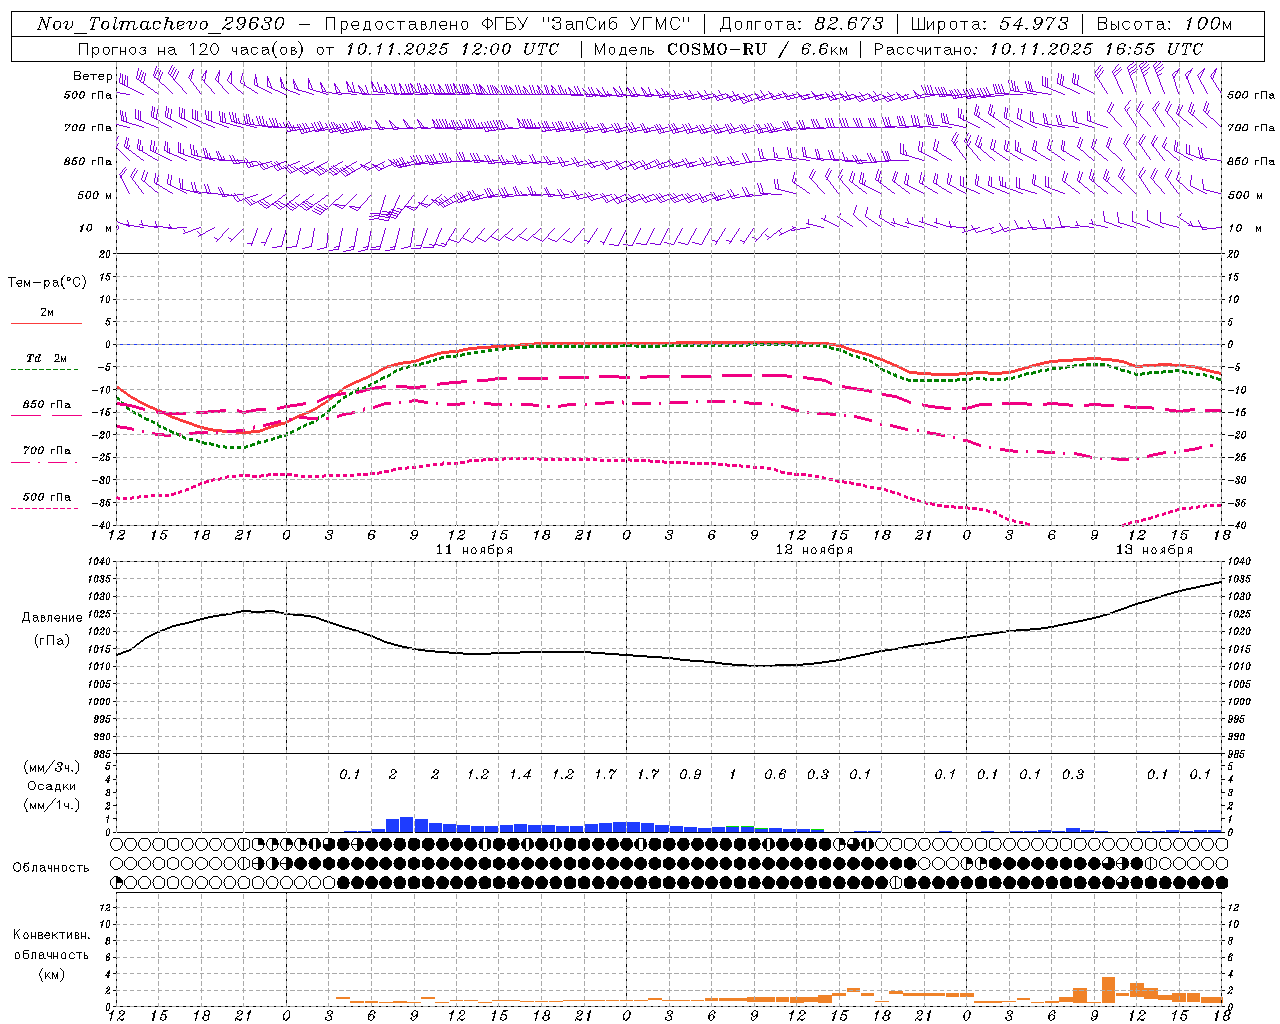The width and height of the screenshot is (1280, 1024).
Task: Click the Долгота: 82.673 header field
Action: [x=802, y=24]
